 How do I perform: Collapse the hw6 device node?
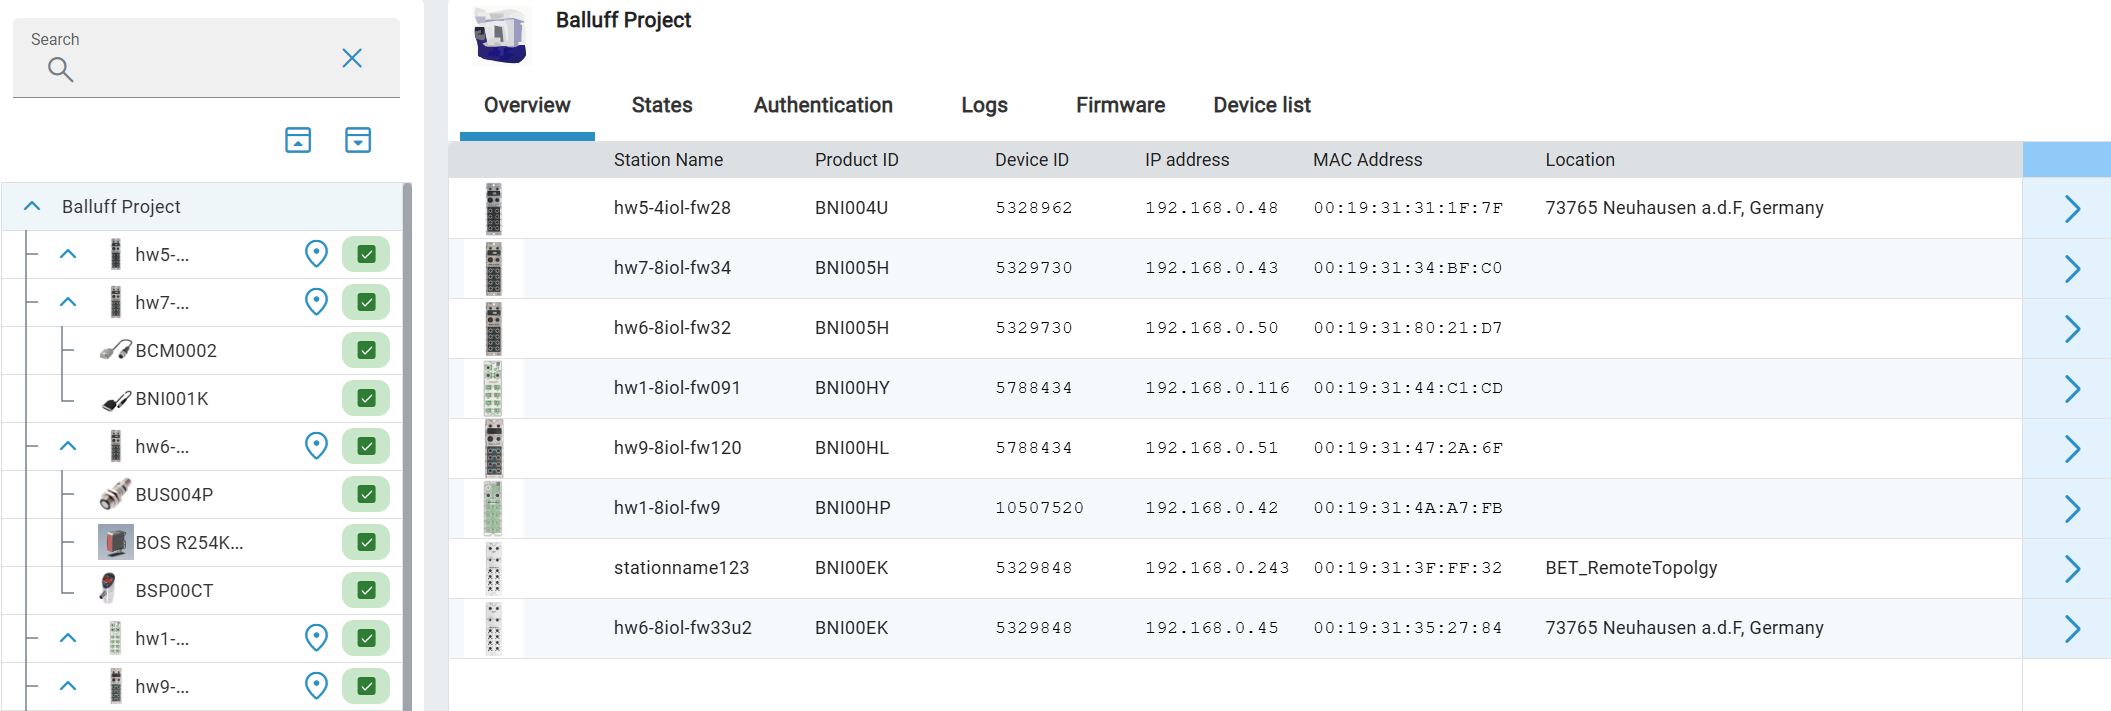coord(68,446)
